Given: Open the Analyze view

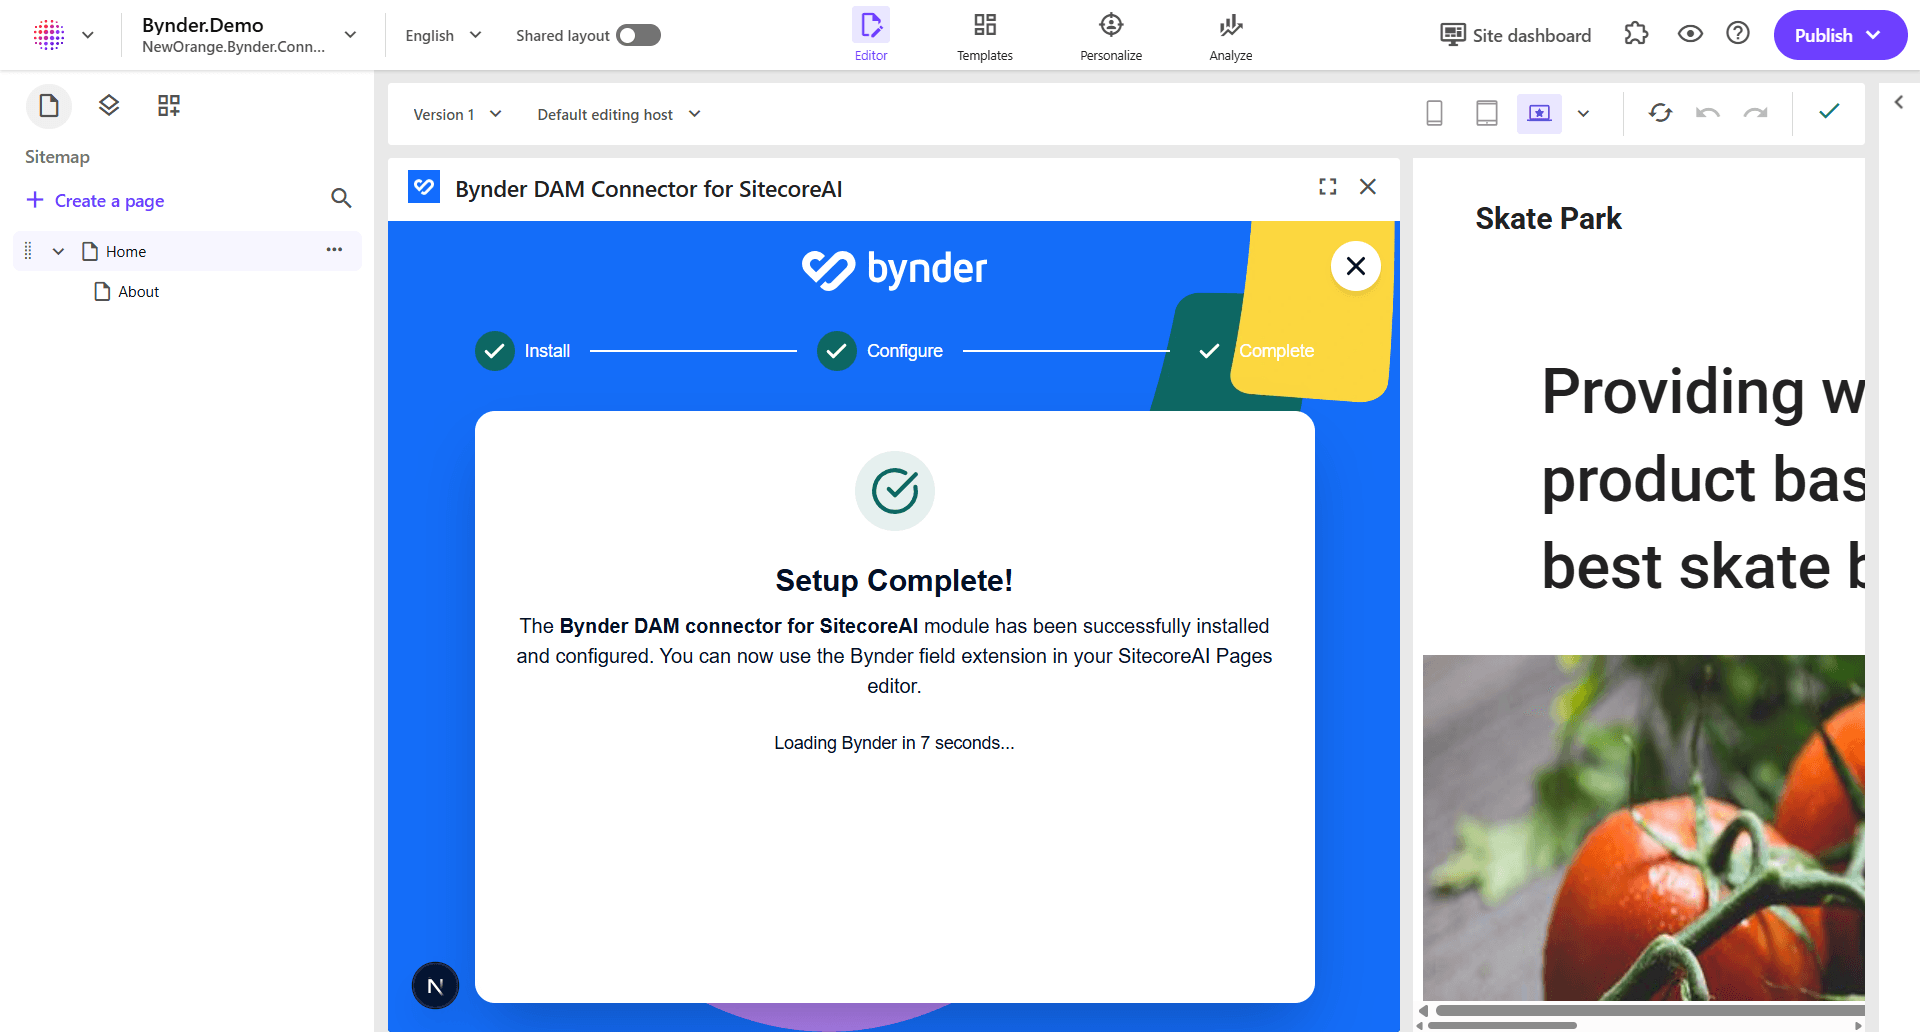Looking at the screenshot, I should coord(1230,37).
